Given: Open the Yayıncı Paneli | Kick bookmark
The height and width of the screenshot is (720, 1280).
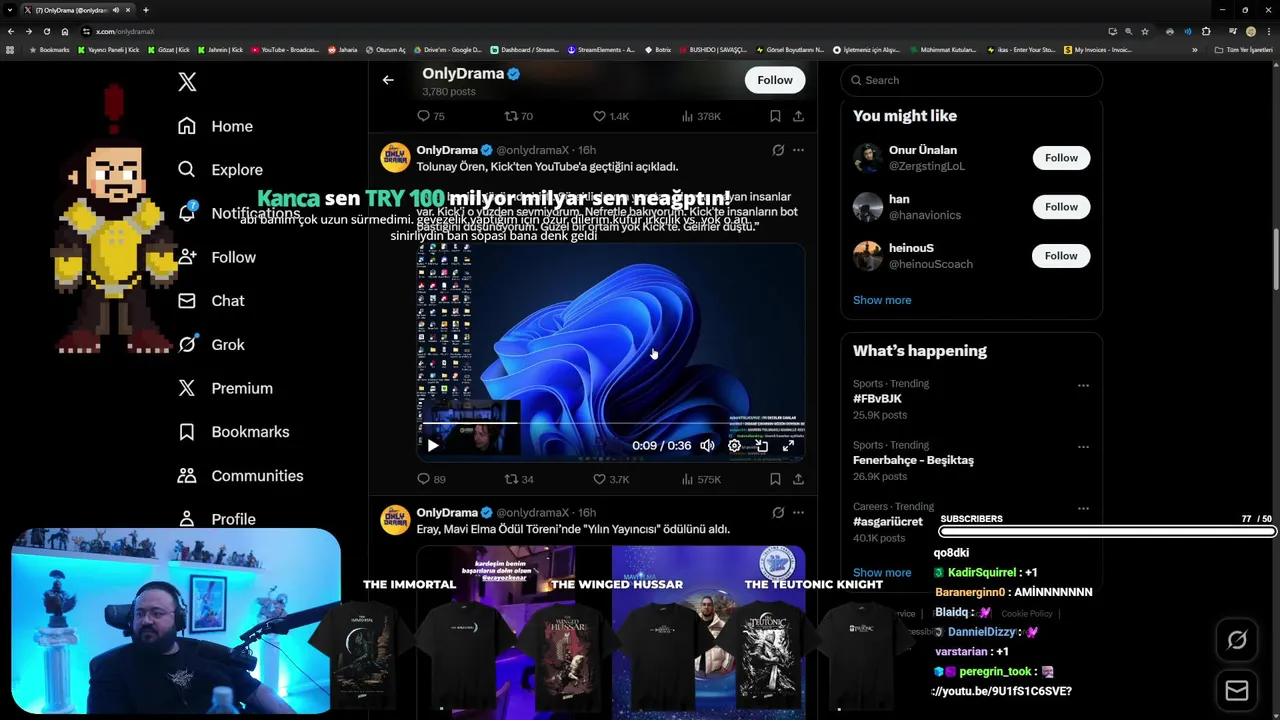Looking at the screenshot, I should (x=109, y=49).
